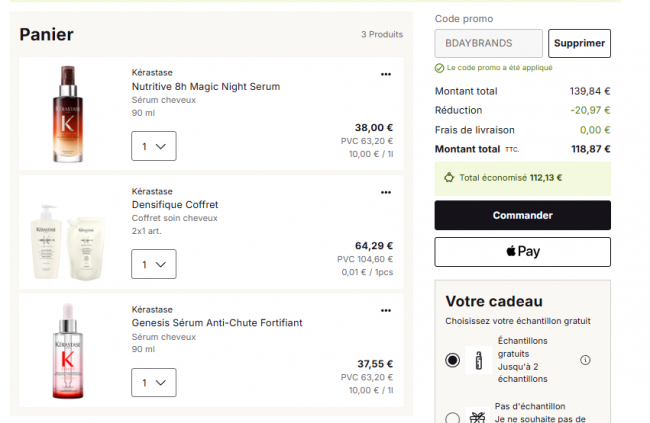Click the Frais de livraison 0,00 € value
Screen dimensions: 650x423
(x=595, y=130)
